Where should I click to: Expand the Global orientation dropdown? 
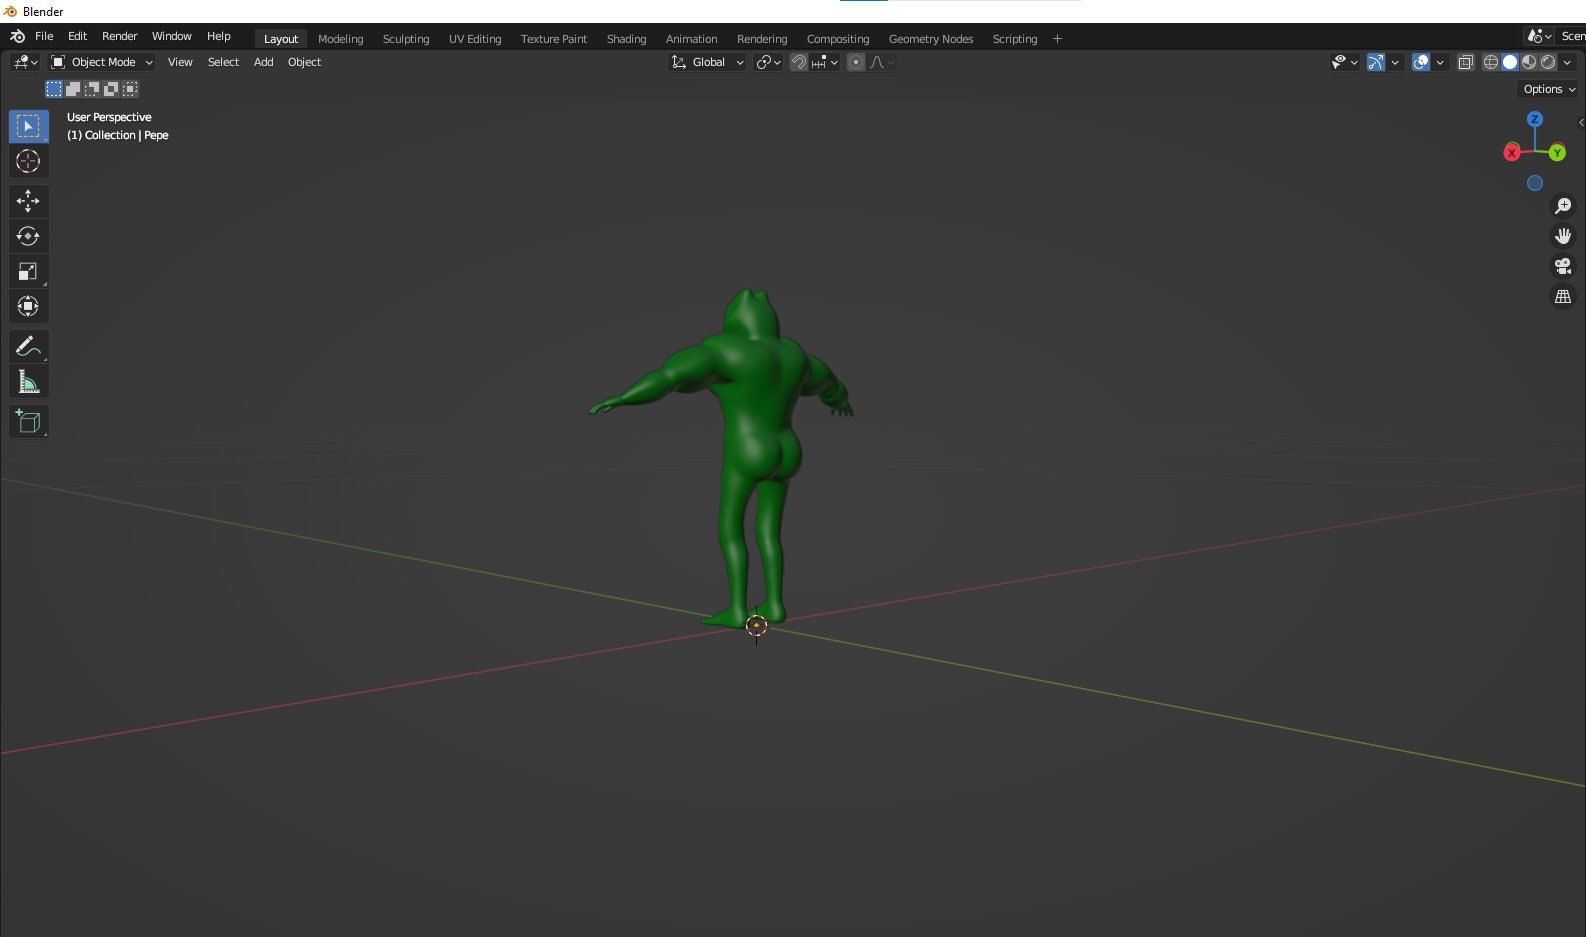tap(707, 62)
